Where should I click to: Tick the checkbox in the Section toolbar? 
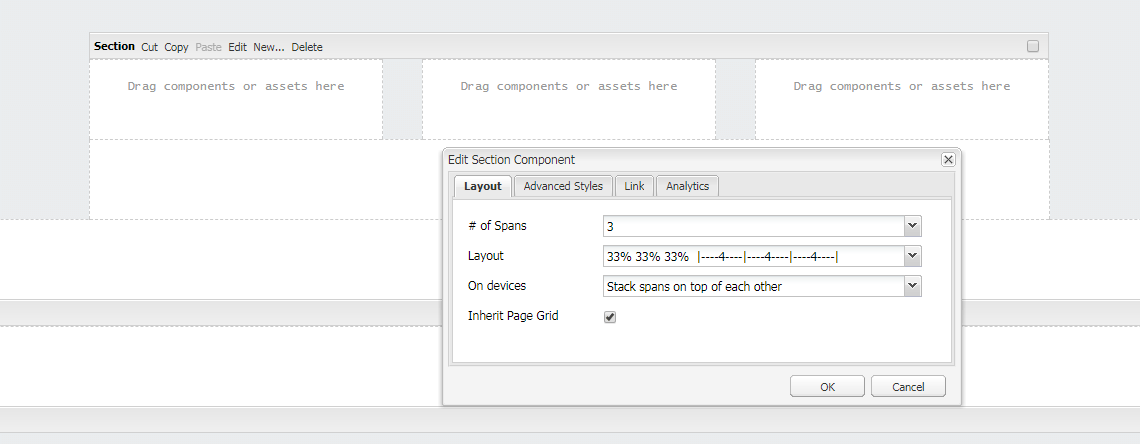click(1033, 46)
